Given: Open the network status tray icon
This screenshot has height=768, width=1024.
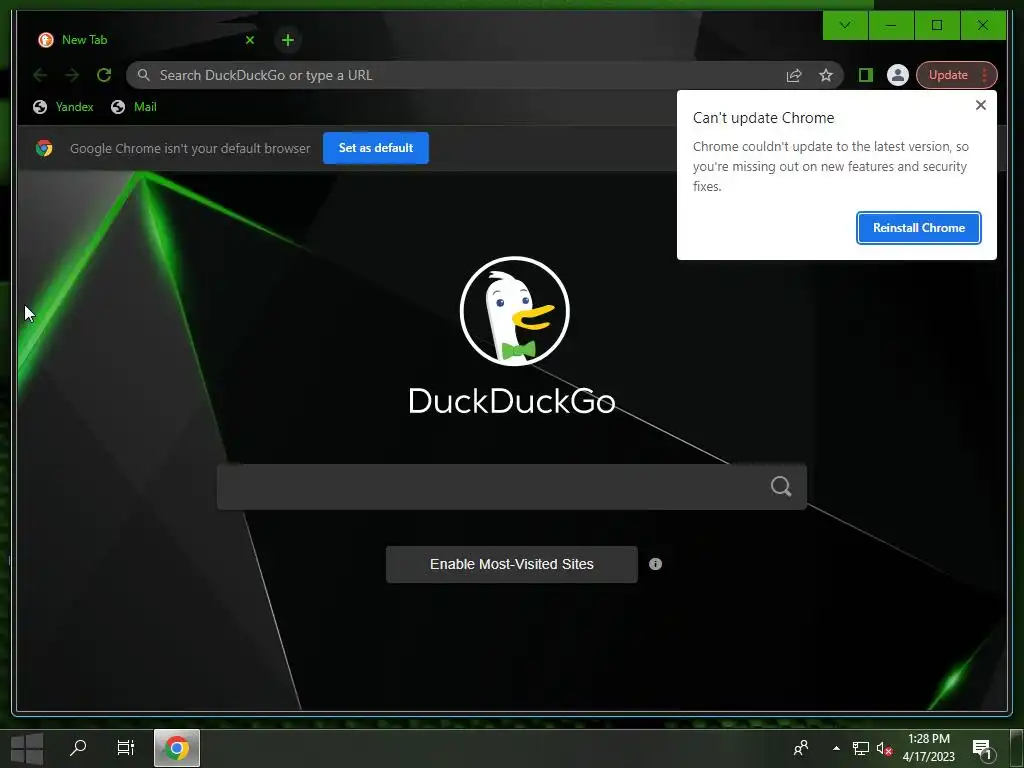Looking at the screenshot, I should coord(861,748).
